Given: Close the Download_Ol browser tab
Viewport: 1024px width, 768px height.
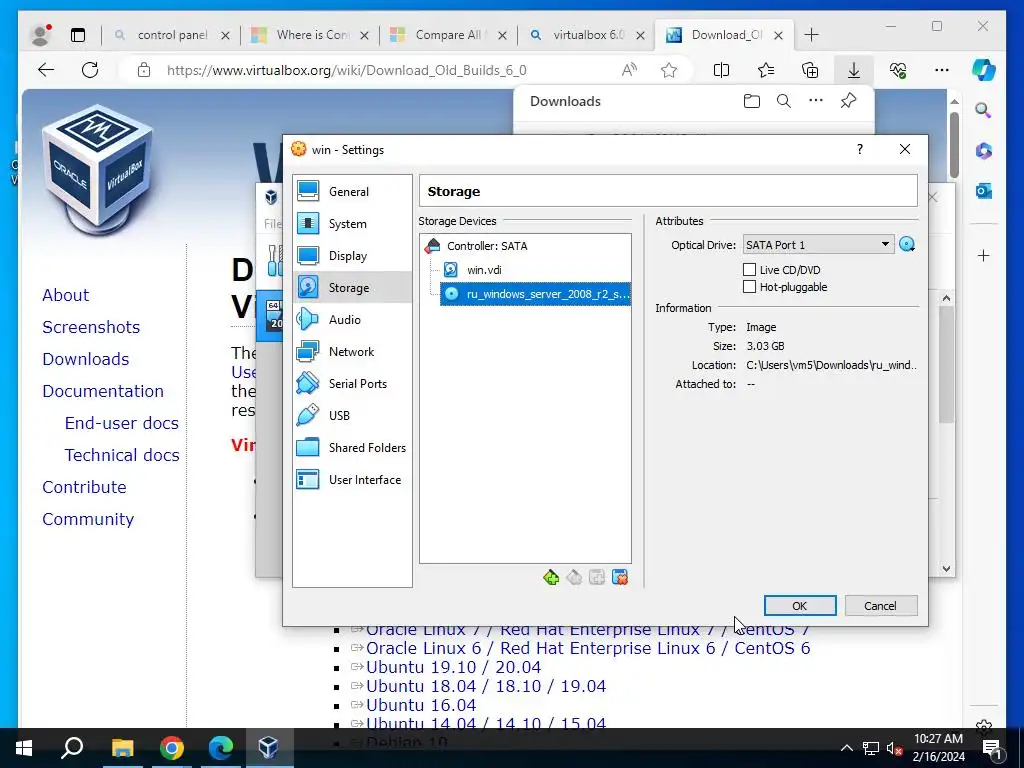Looking at the screenshot, I should [778, 35].
